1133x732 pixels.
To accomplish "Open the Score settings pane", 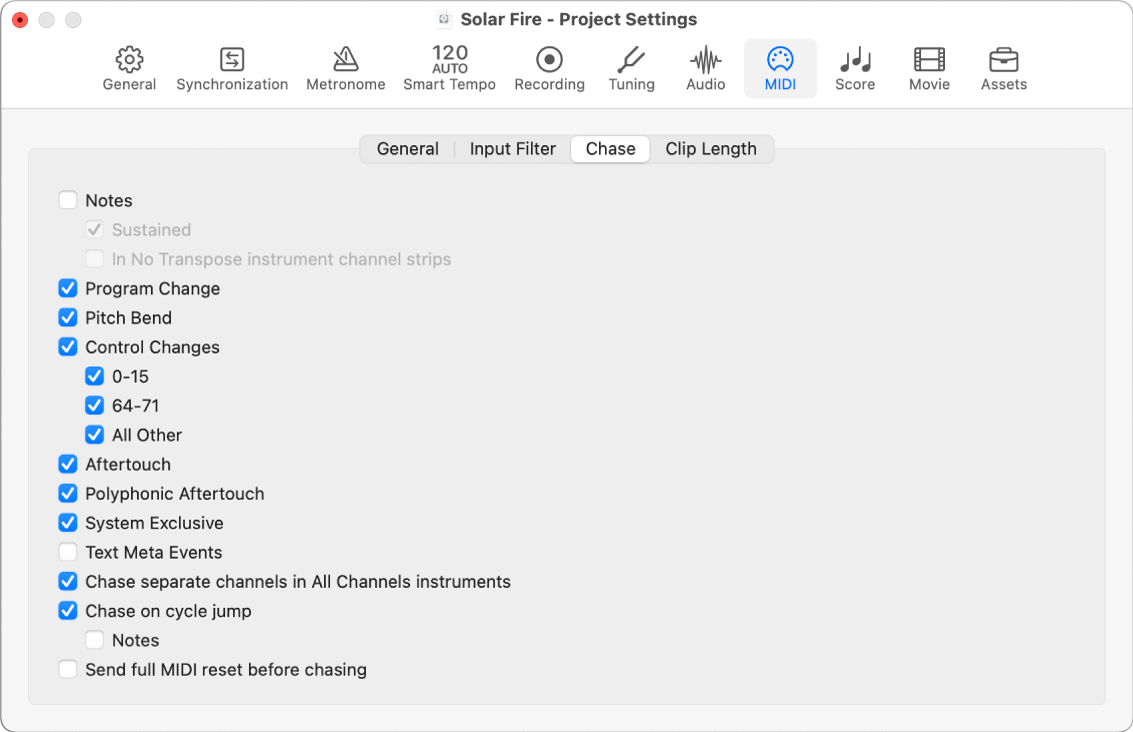I will pyautogui.click(x=856, y=69).
